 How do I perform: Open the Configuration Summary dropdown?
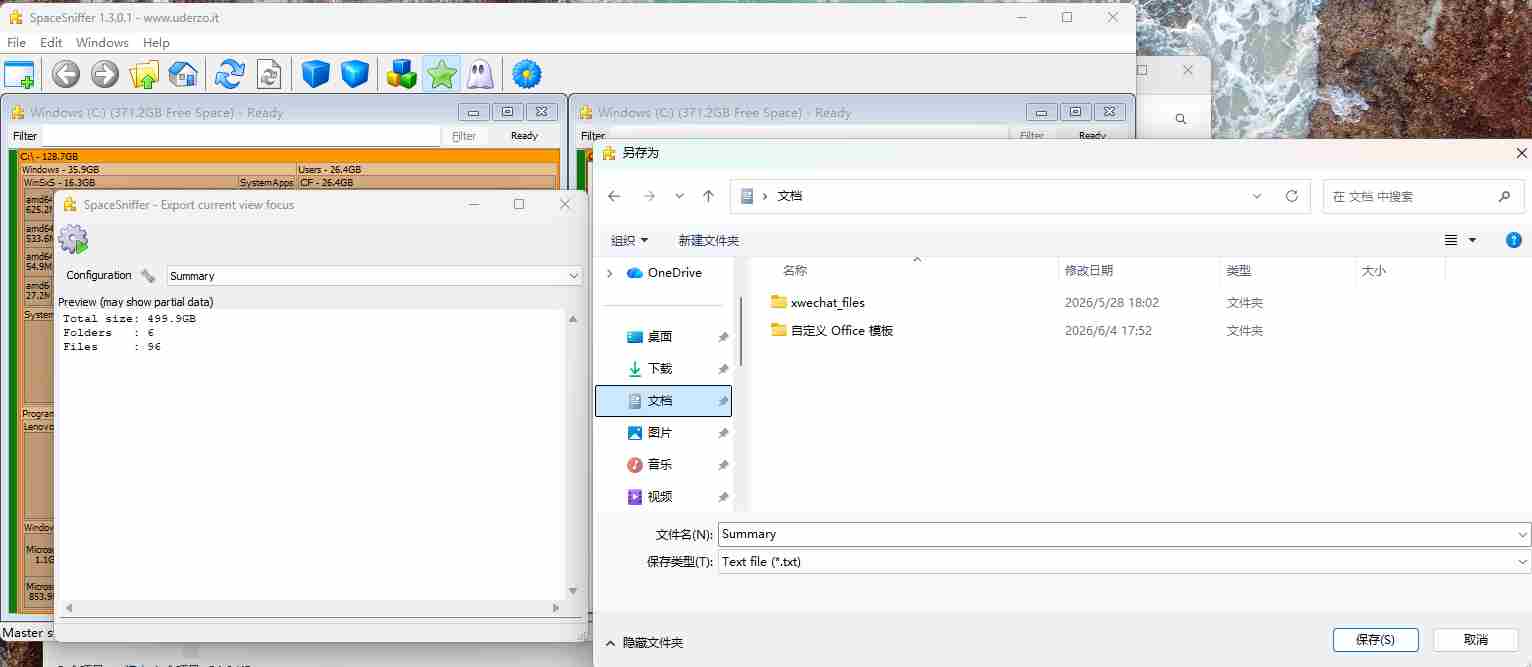pyautogui.click(x=574, y=276)
